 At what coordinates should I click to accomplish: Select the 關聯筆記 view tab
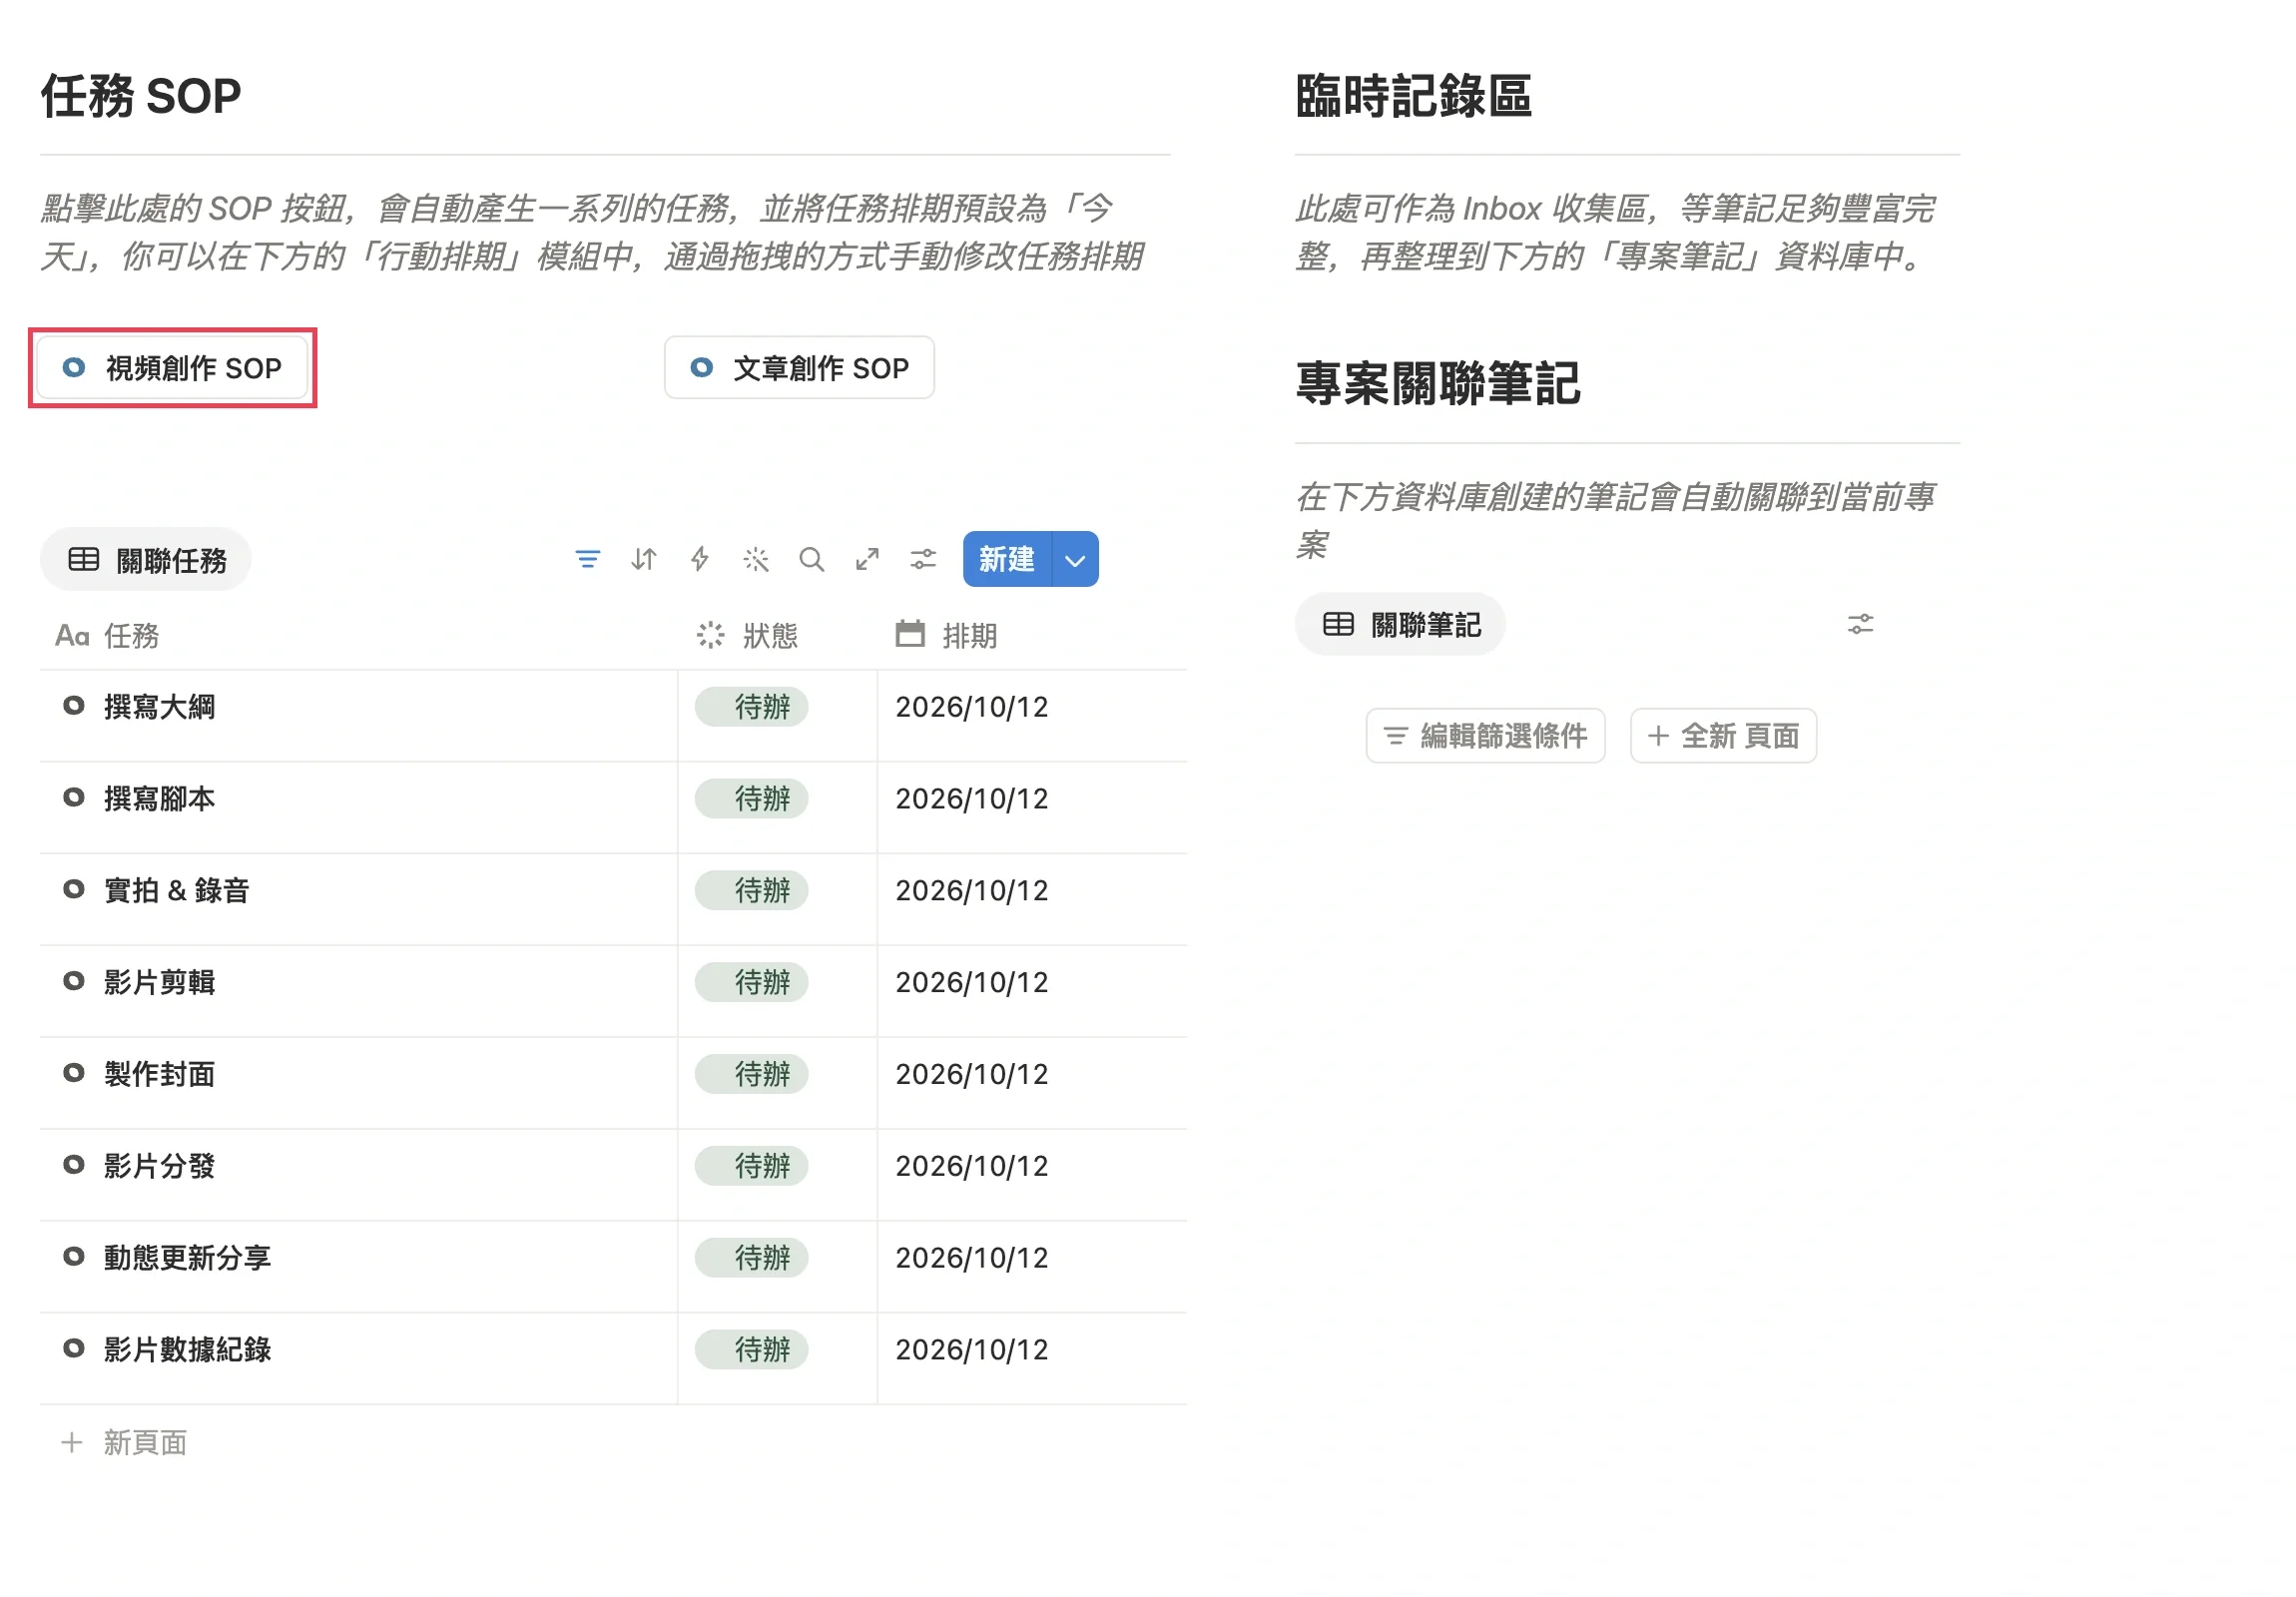(x=1400, y=624)
